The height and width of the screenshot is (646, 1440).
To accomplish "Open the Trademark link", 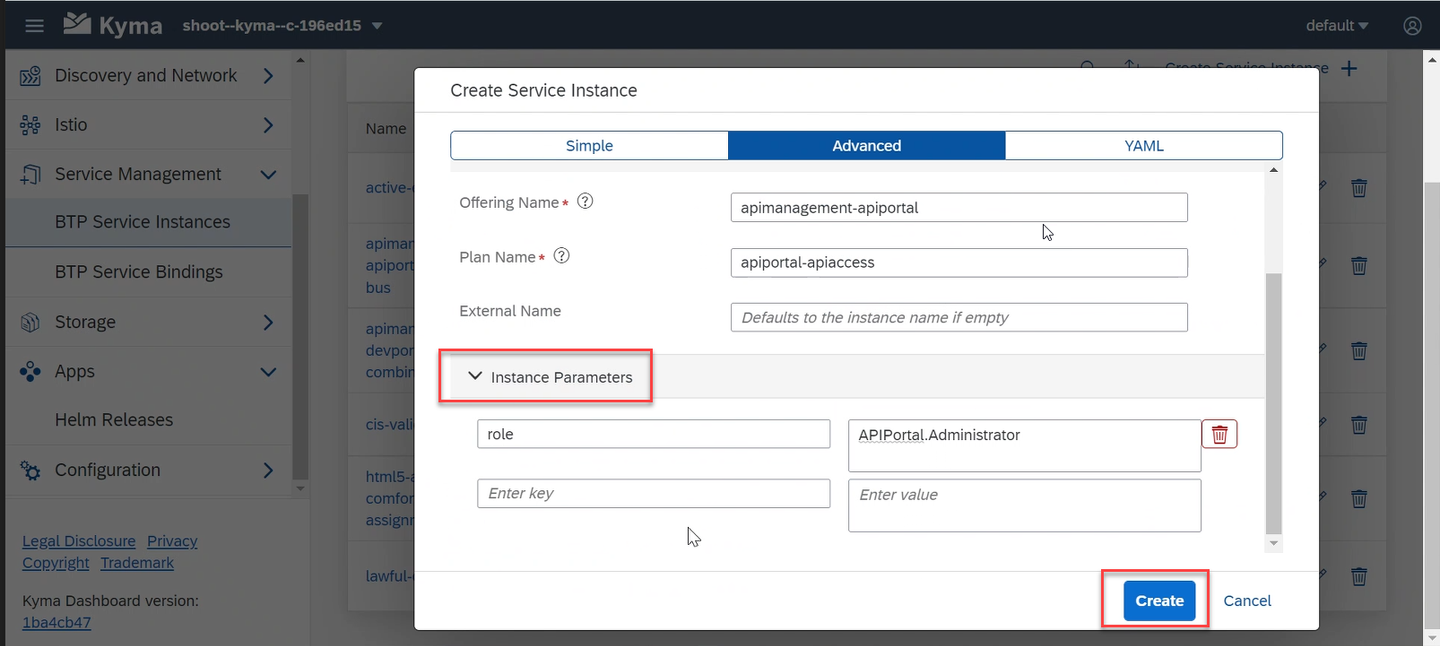I will point(137,563).
